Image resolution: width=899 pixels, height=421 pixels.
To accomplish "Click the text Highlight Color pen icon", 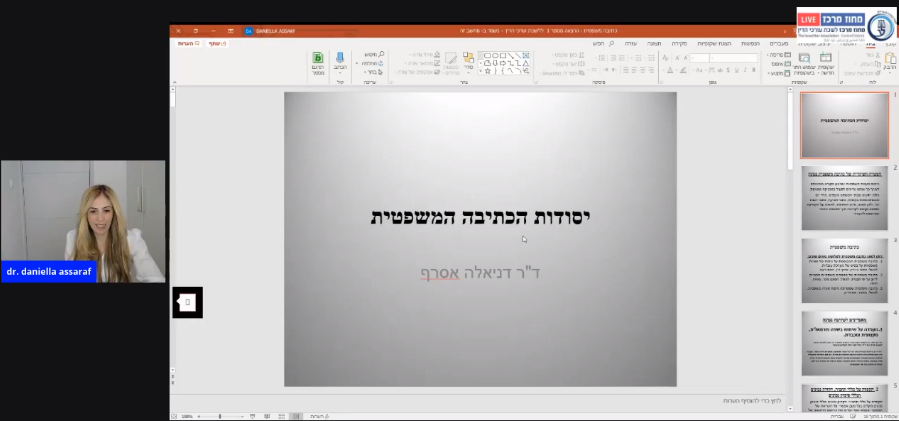I will [683, 70].
